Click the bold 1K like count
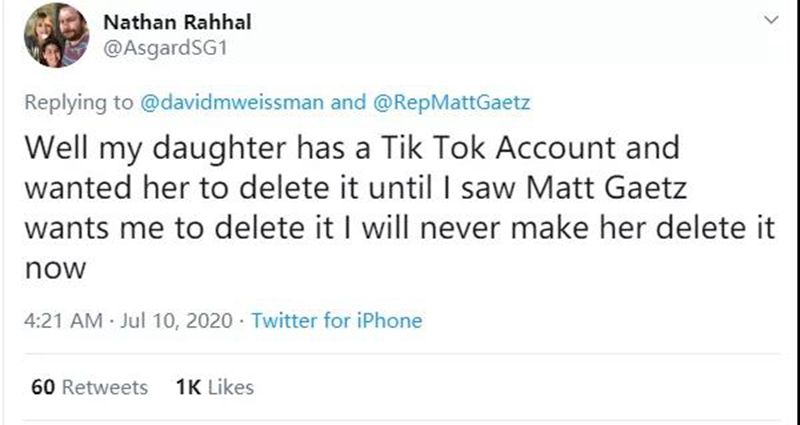 [188, 387]
